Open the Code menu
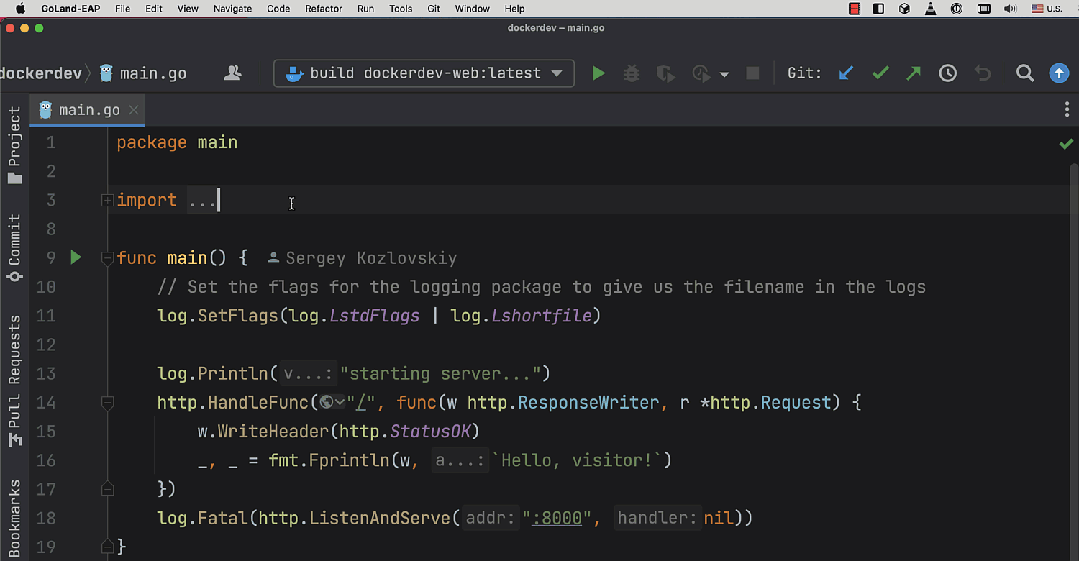This screenshot has width=1079, height=561. 279,8
